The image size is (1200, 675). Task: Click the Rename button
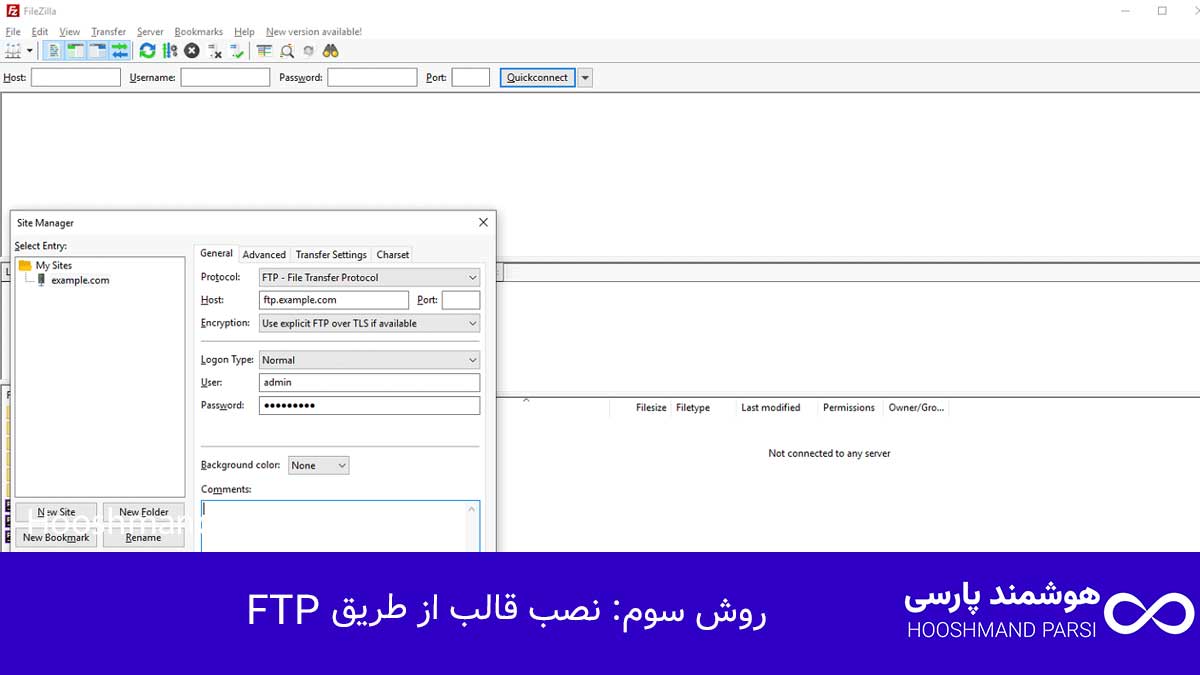click(144, 537)
